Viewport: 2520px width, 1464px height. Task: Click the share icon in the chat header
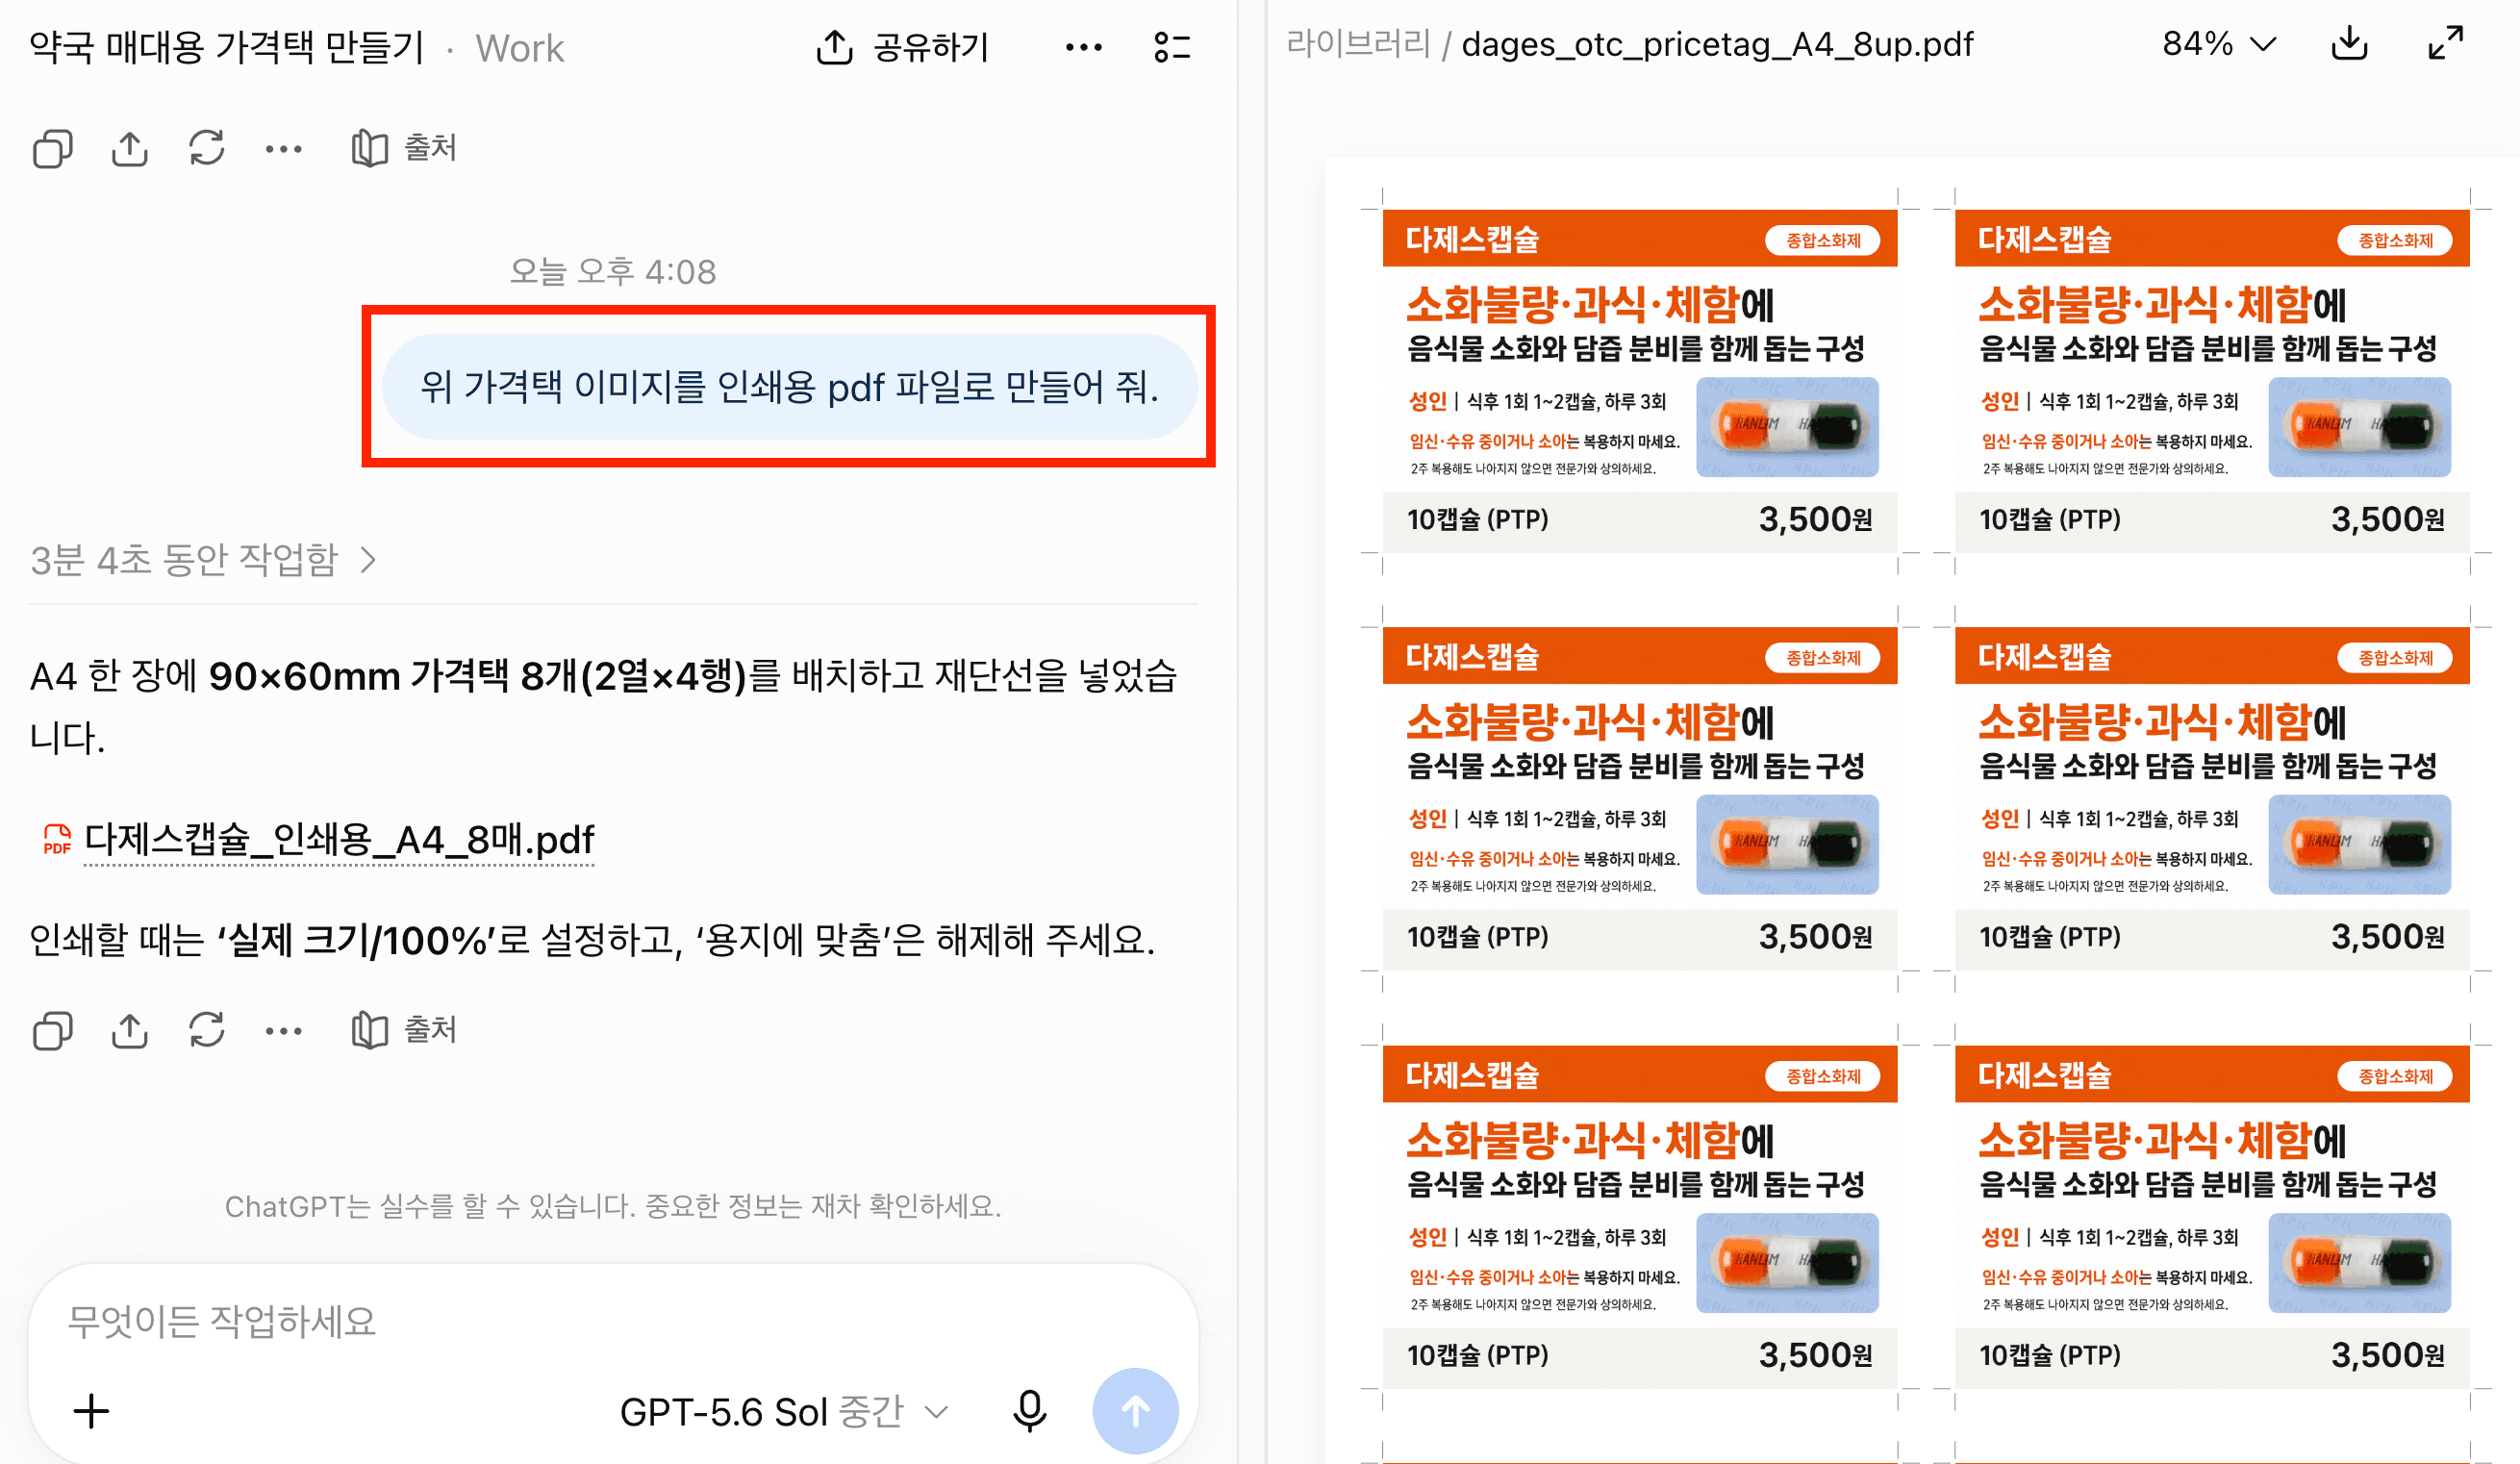(x=834, y=47)
